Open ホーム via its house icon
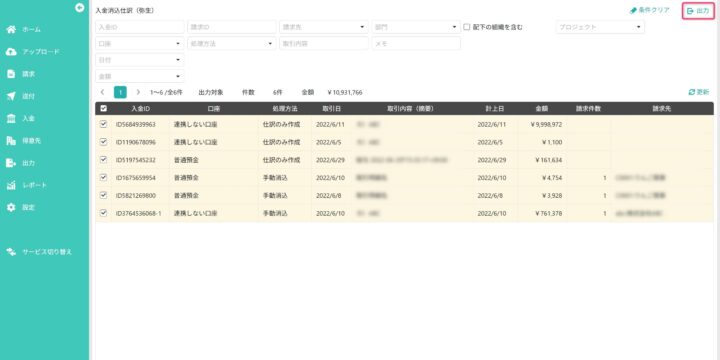The height and width of the screenshot is (360, 720). pos(11,29)
